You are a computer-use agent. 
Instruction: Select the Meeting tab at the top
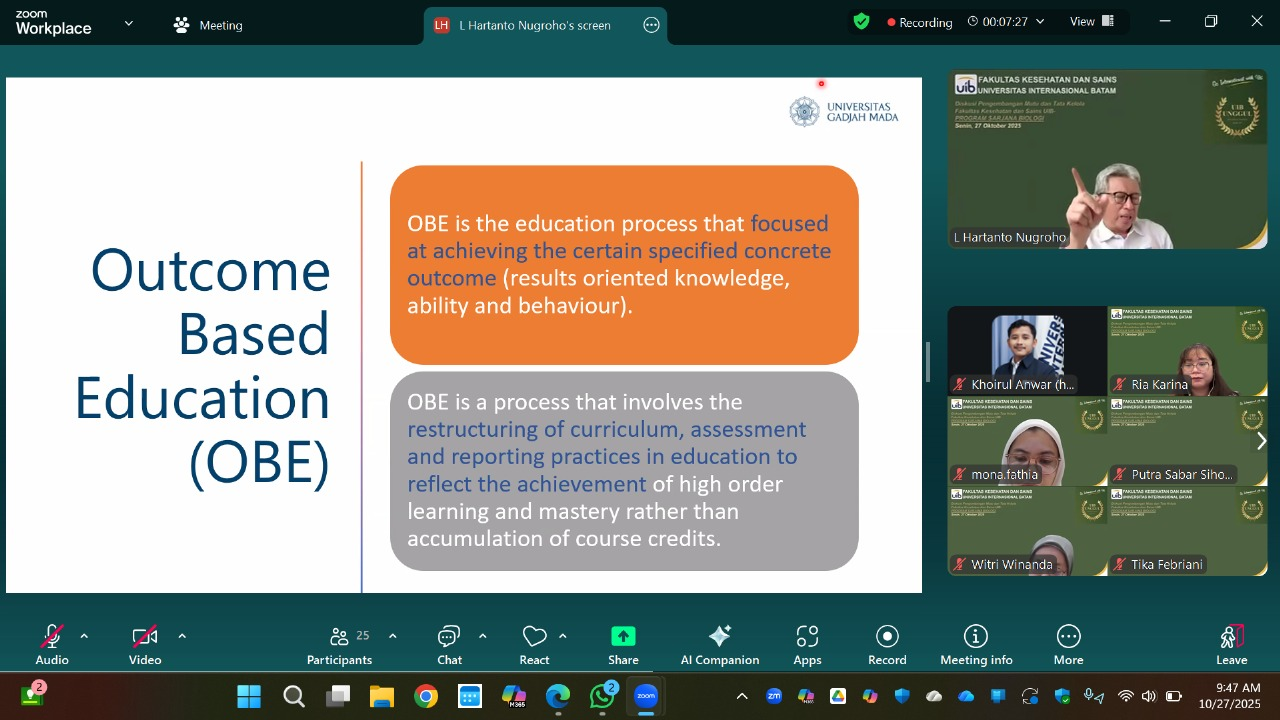(208, 25)
